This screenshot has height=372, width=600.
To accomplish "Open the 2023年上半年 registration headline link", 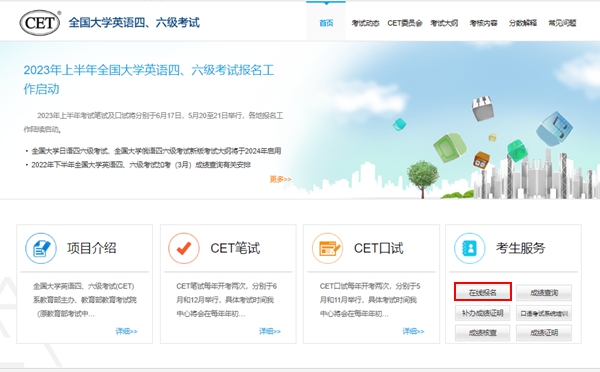I will 149,80.
